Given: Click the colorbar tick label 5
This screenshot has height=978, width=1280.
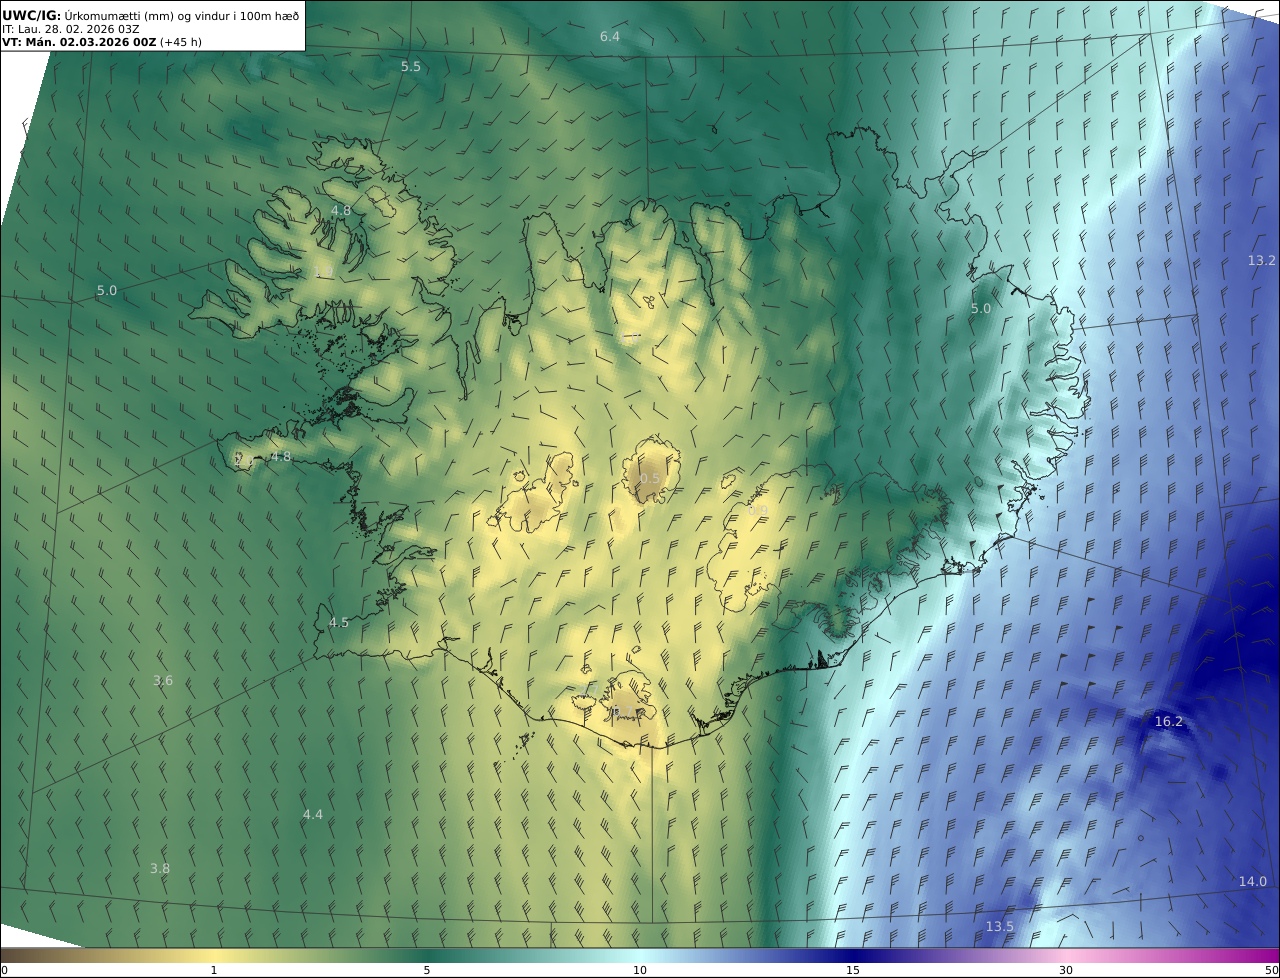Looking at the screenshot, I should point(427,970).
